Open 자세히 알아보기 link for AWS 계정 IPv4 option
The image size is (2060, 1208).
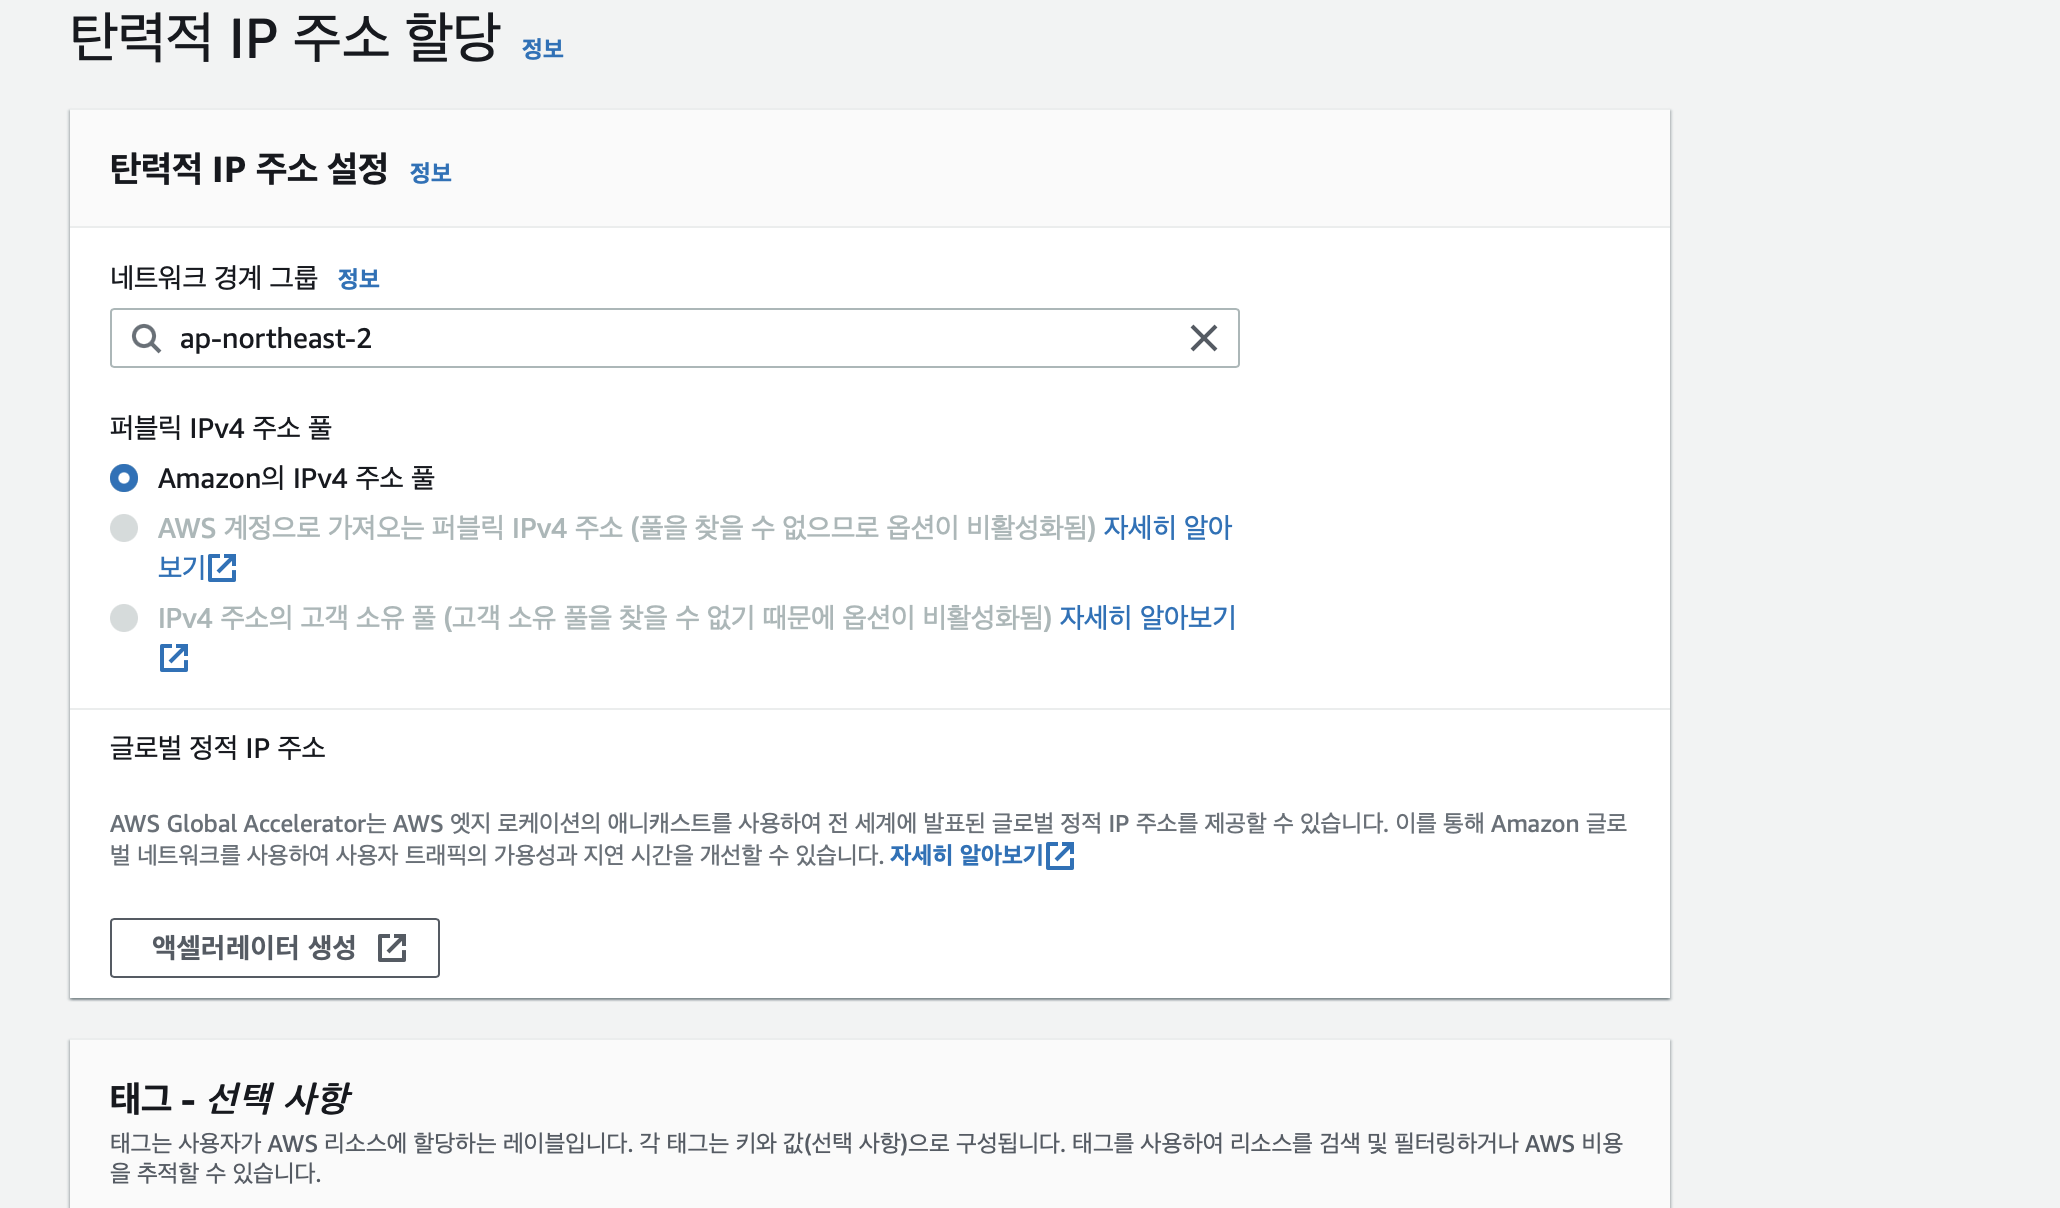pyautogui.click(x=1167, y=528)
